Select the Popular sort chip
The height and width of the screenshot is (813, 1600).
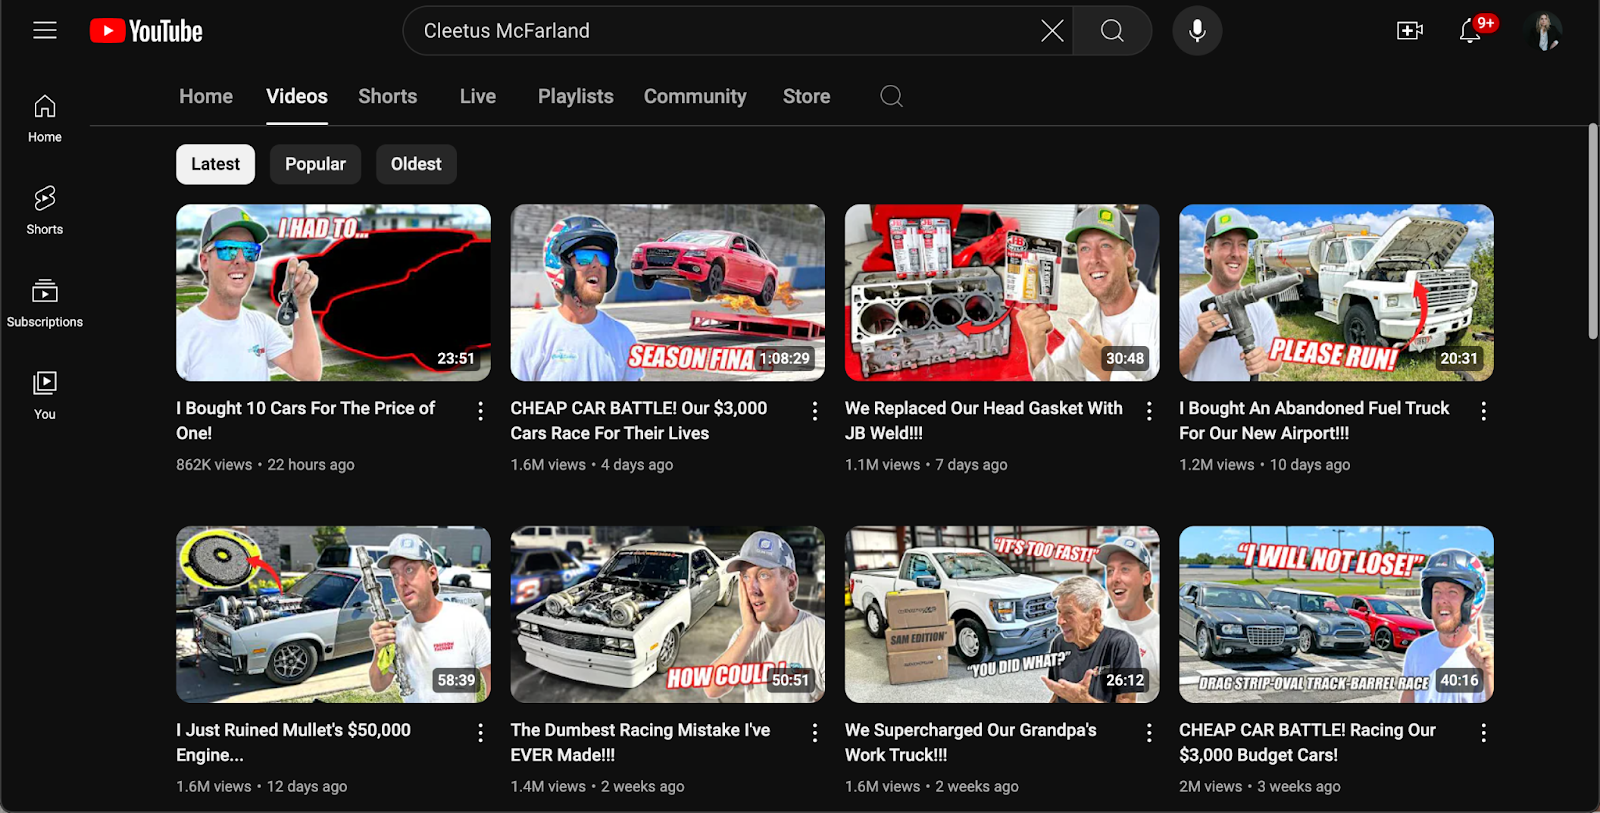(315, 164)
